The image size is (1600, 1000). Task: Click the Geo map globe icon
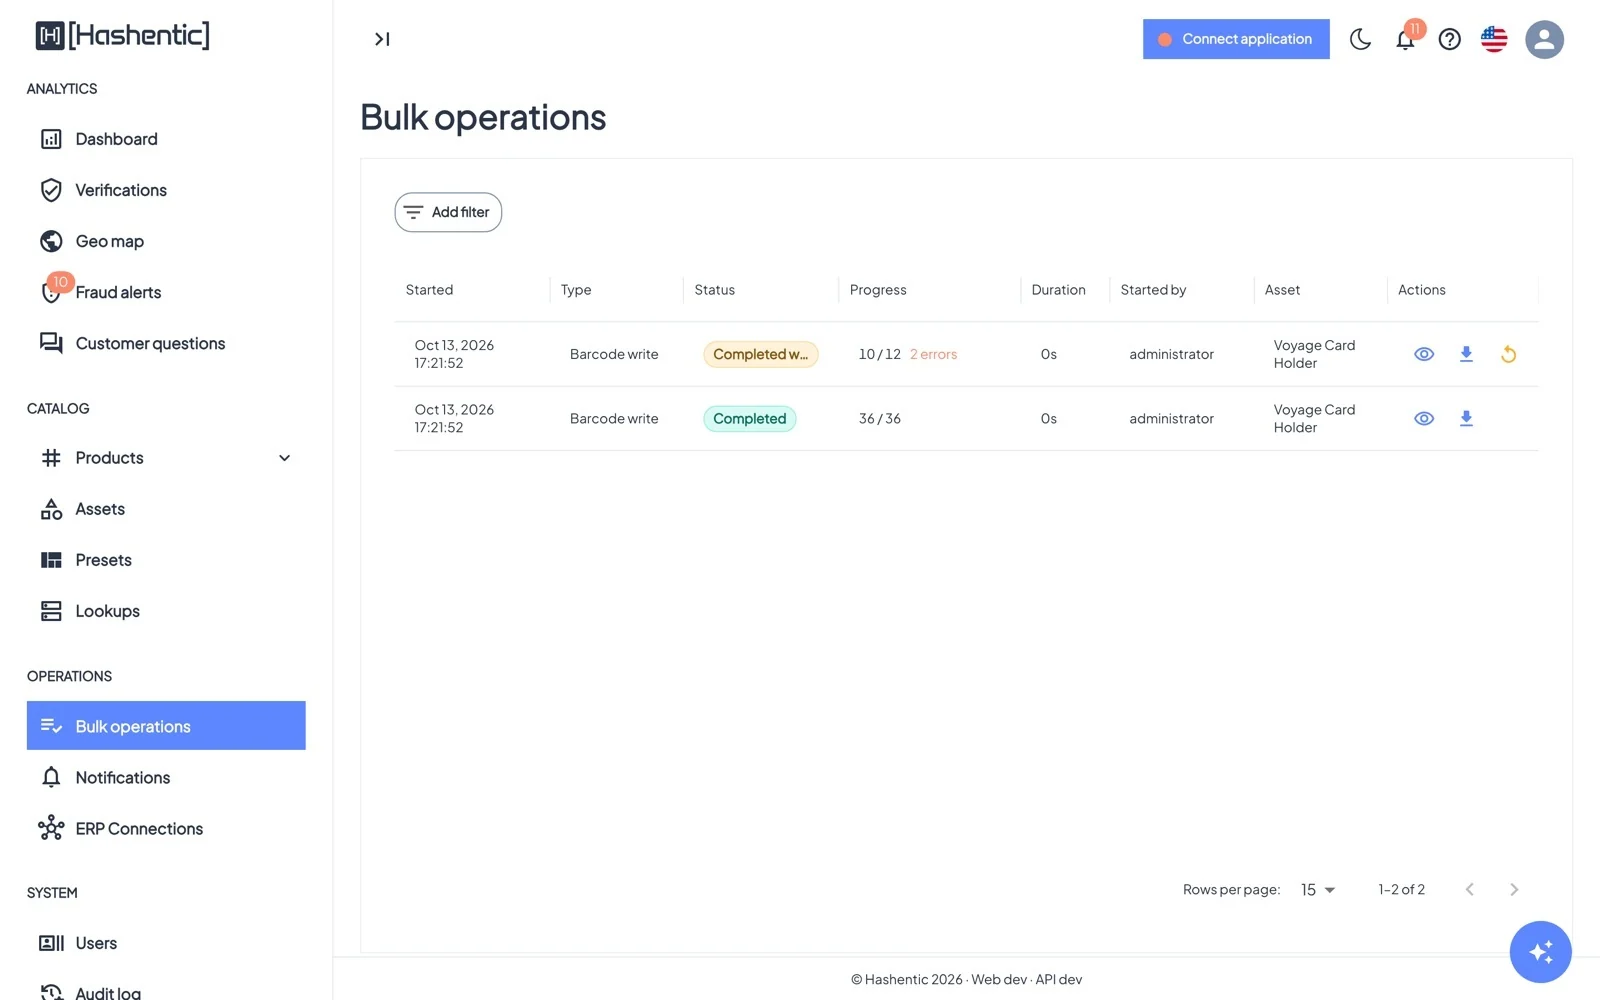51,241
